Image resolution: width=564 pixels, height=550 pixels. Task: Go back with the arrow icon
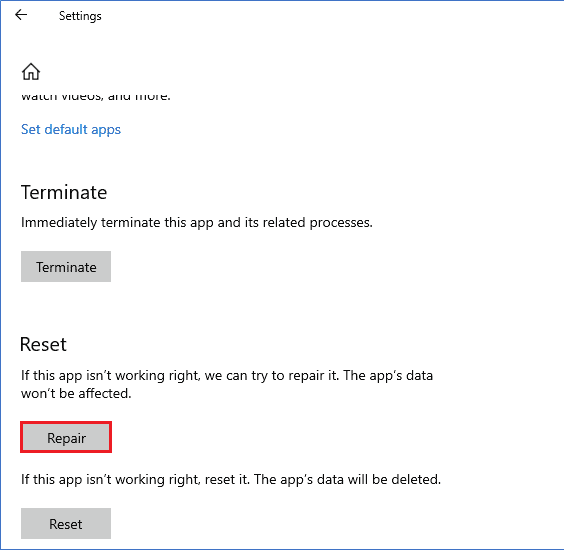21,15
